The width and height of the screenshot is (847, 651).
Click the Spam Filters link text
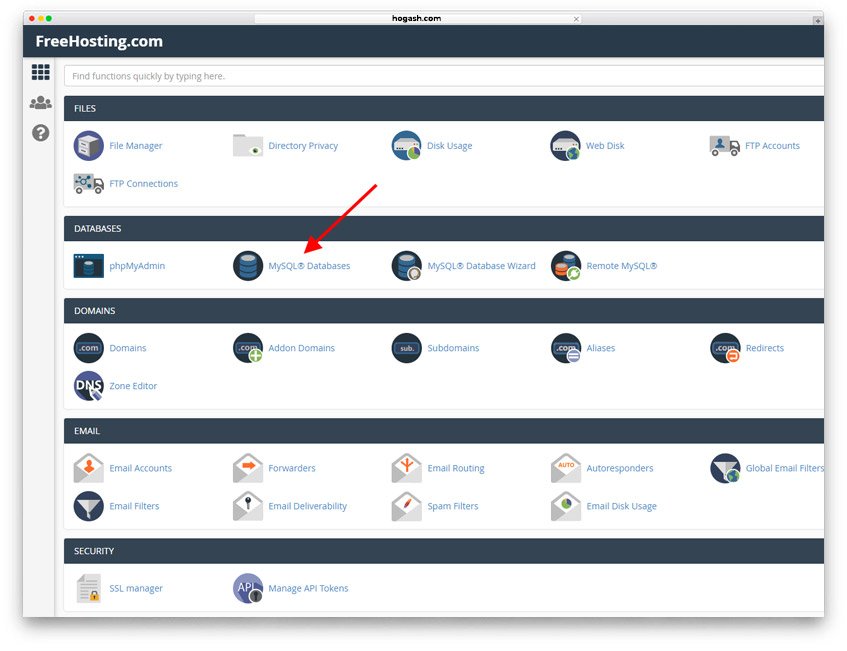click(x=453, y=506)
